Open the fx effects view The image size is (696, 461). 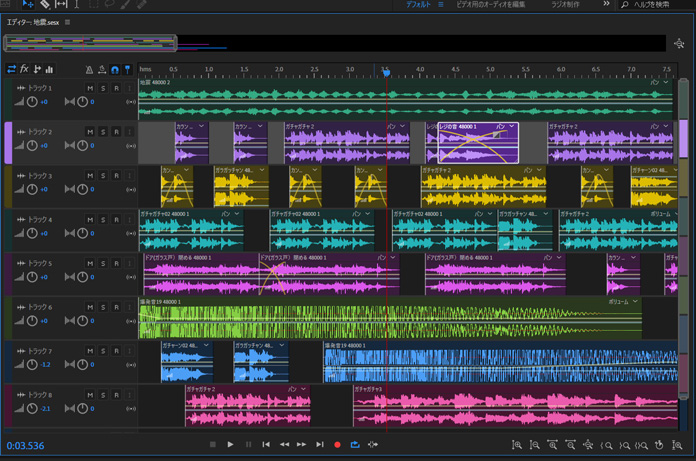point(24,70)
